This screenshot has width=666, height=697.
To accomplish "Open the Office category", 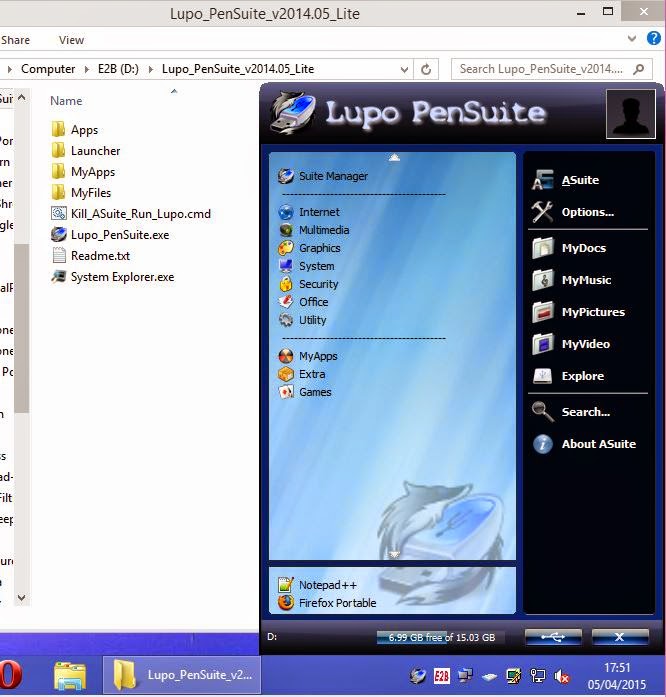I will click(x=303, y=302).
